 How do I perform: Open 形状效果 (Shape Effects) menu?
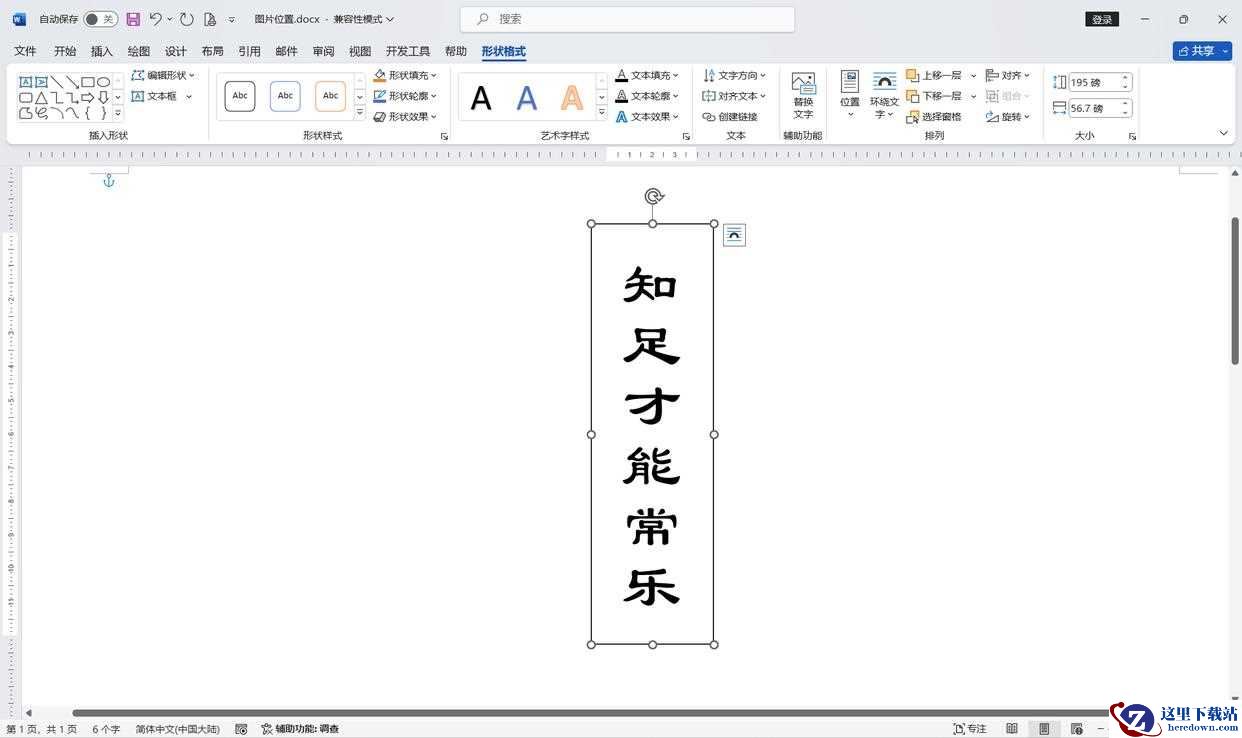405,117
